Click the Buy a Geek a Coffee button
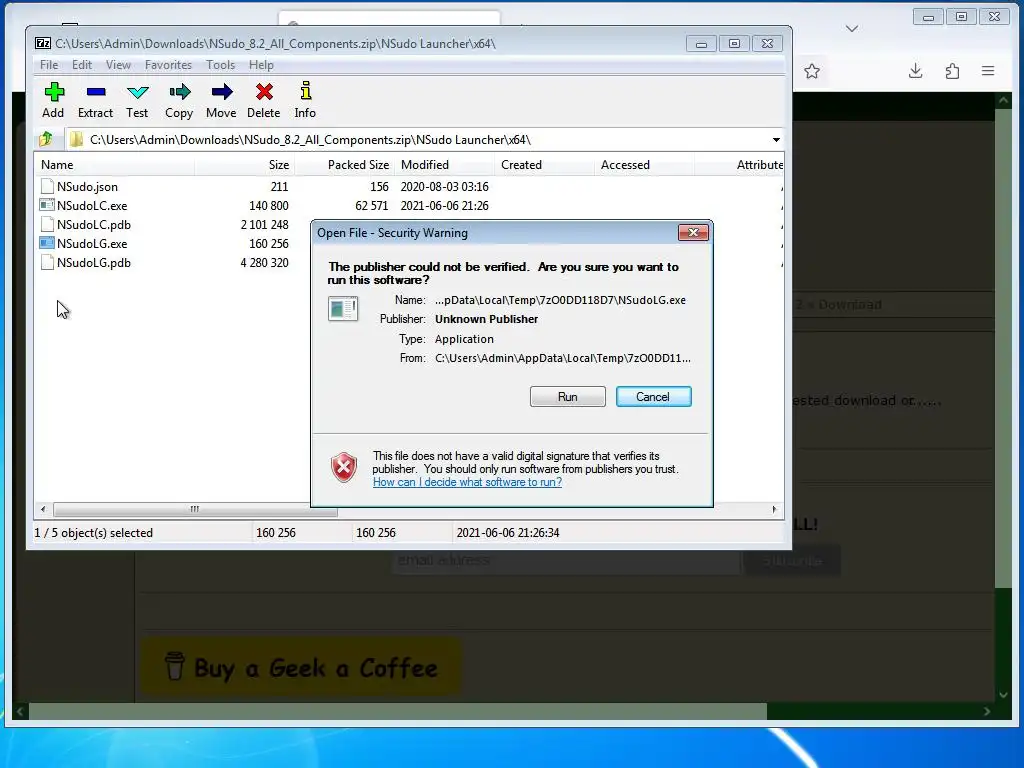Screen dimensions: 1024x768 coord(300,667)
